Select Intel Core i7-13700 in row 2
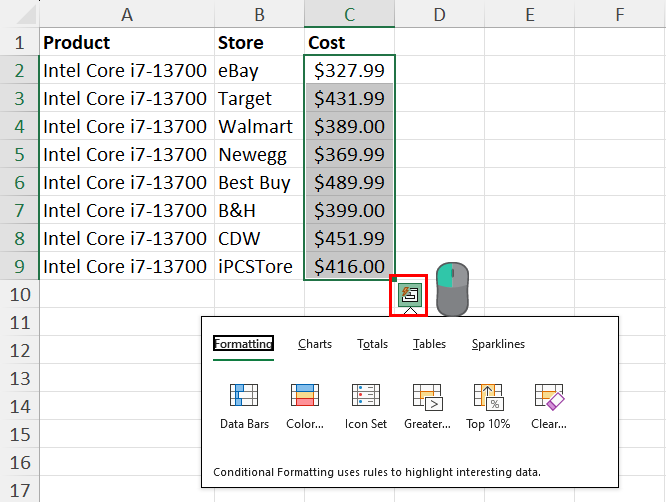Image resolution: width=666 pixels, height=502 pixels. pyautogui.click(x=127, y=71)
